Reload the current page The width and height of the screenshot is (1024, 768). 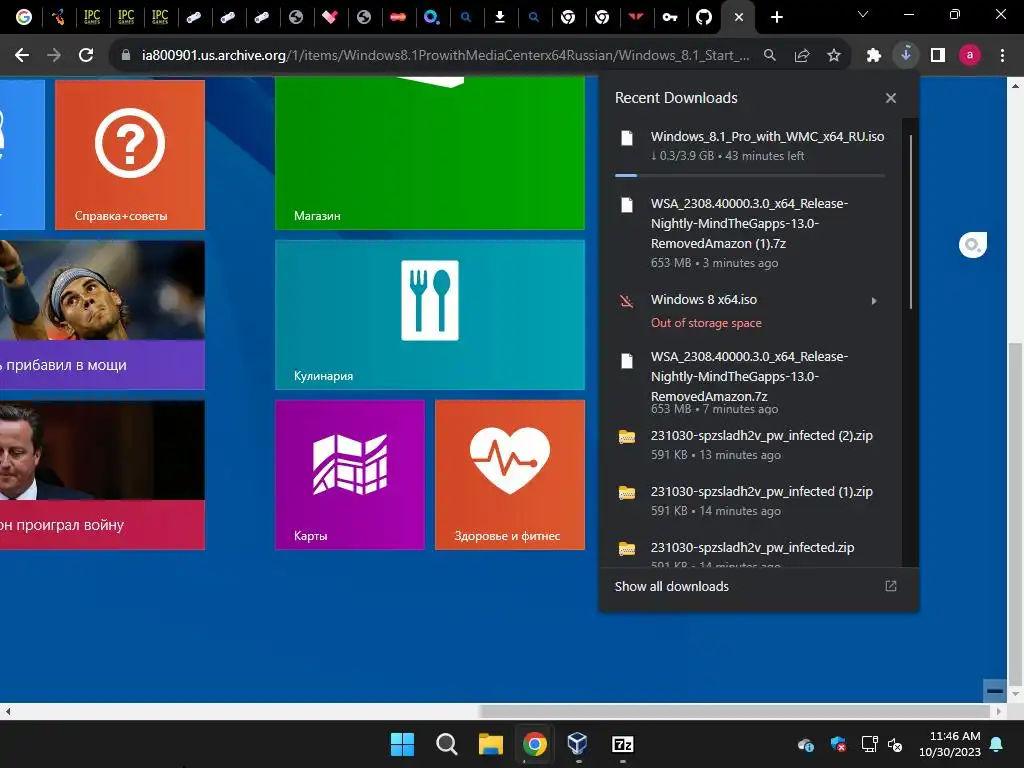(86, 56)
